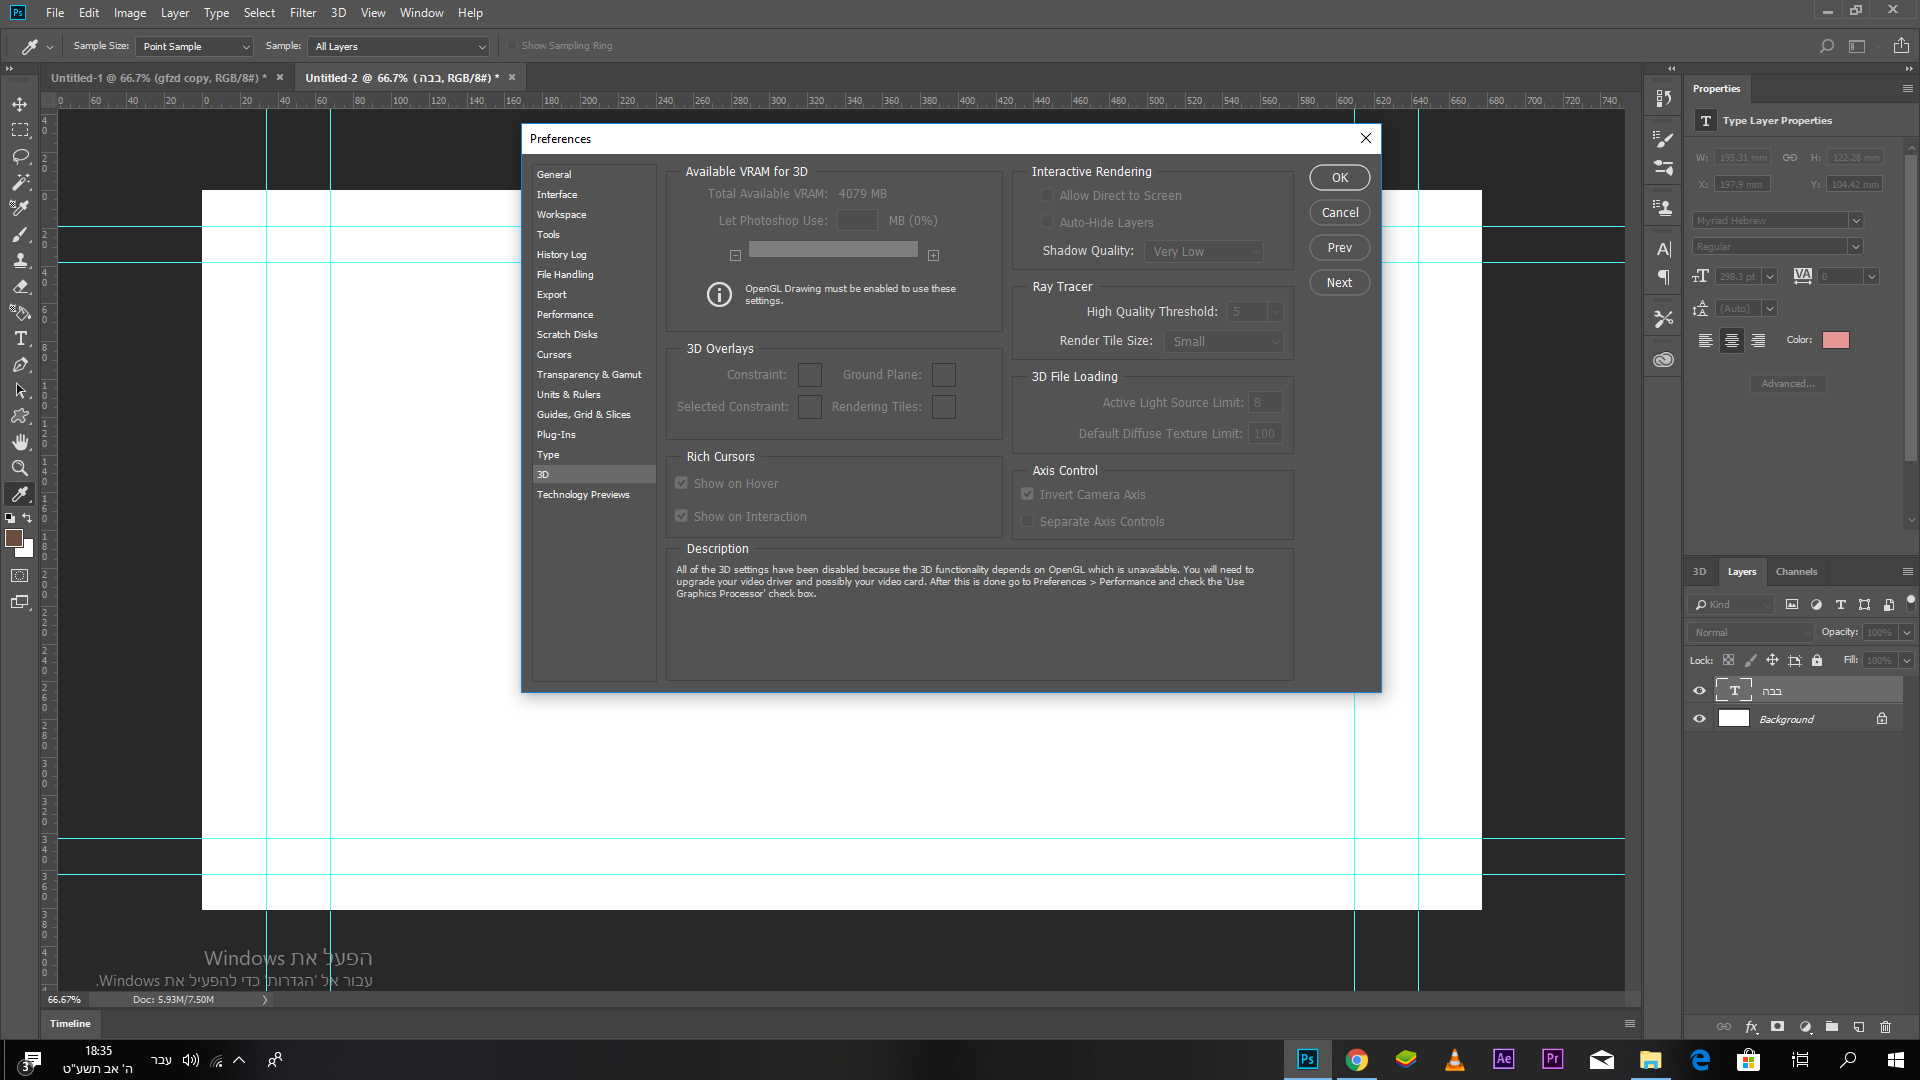Select the Brush tool in toolbar
The width and height of the screenshot is (1920, 1080).
coord(19,234)
